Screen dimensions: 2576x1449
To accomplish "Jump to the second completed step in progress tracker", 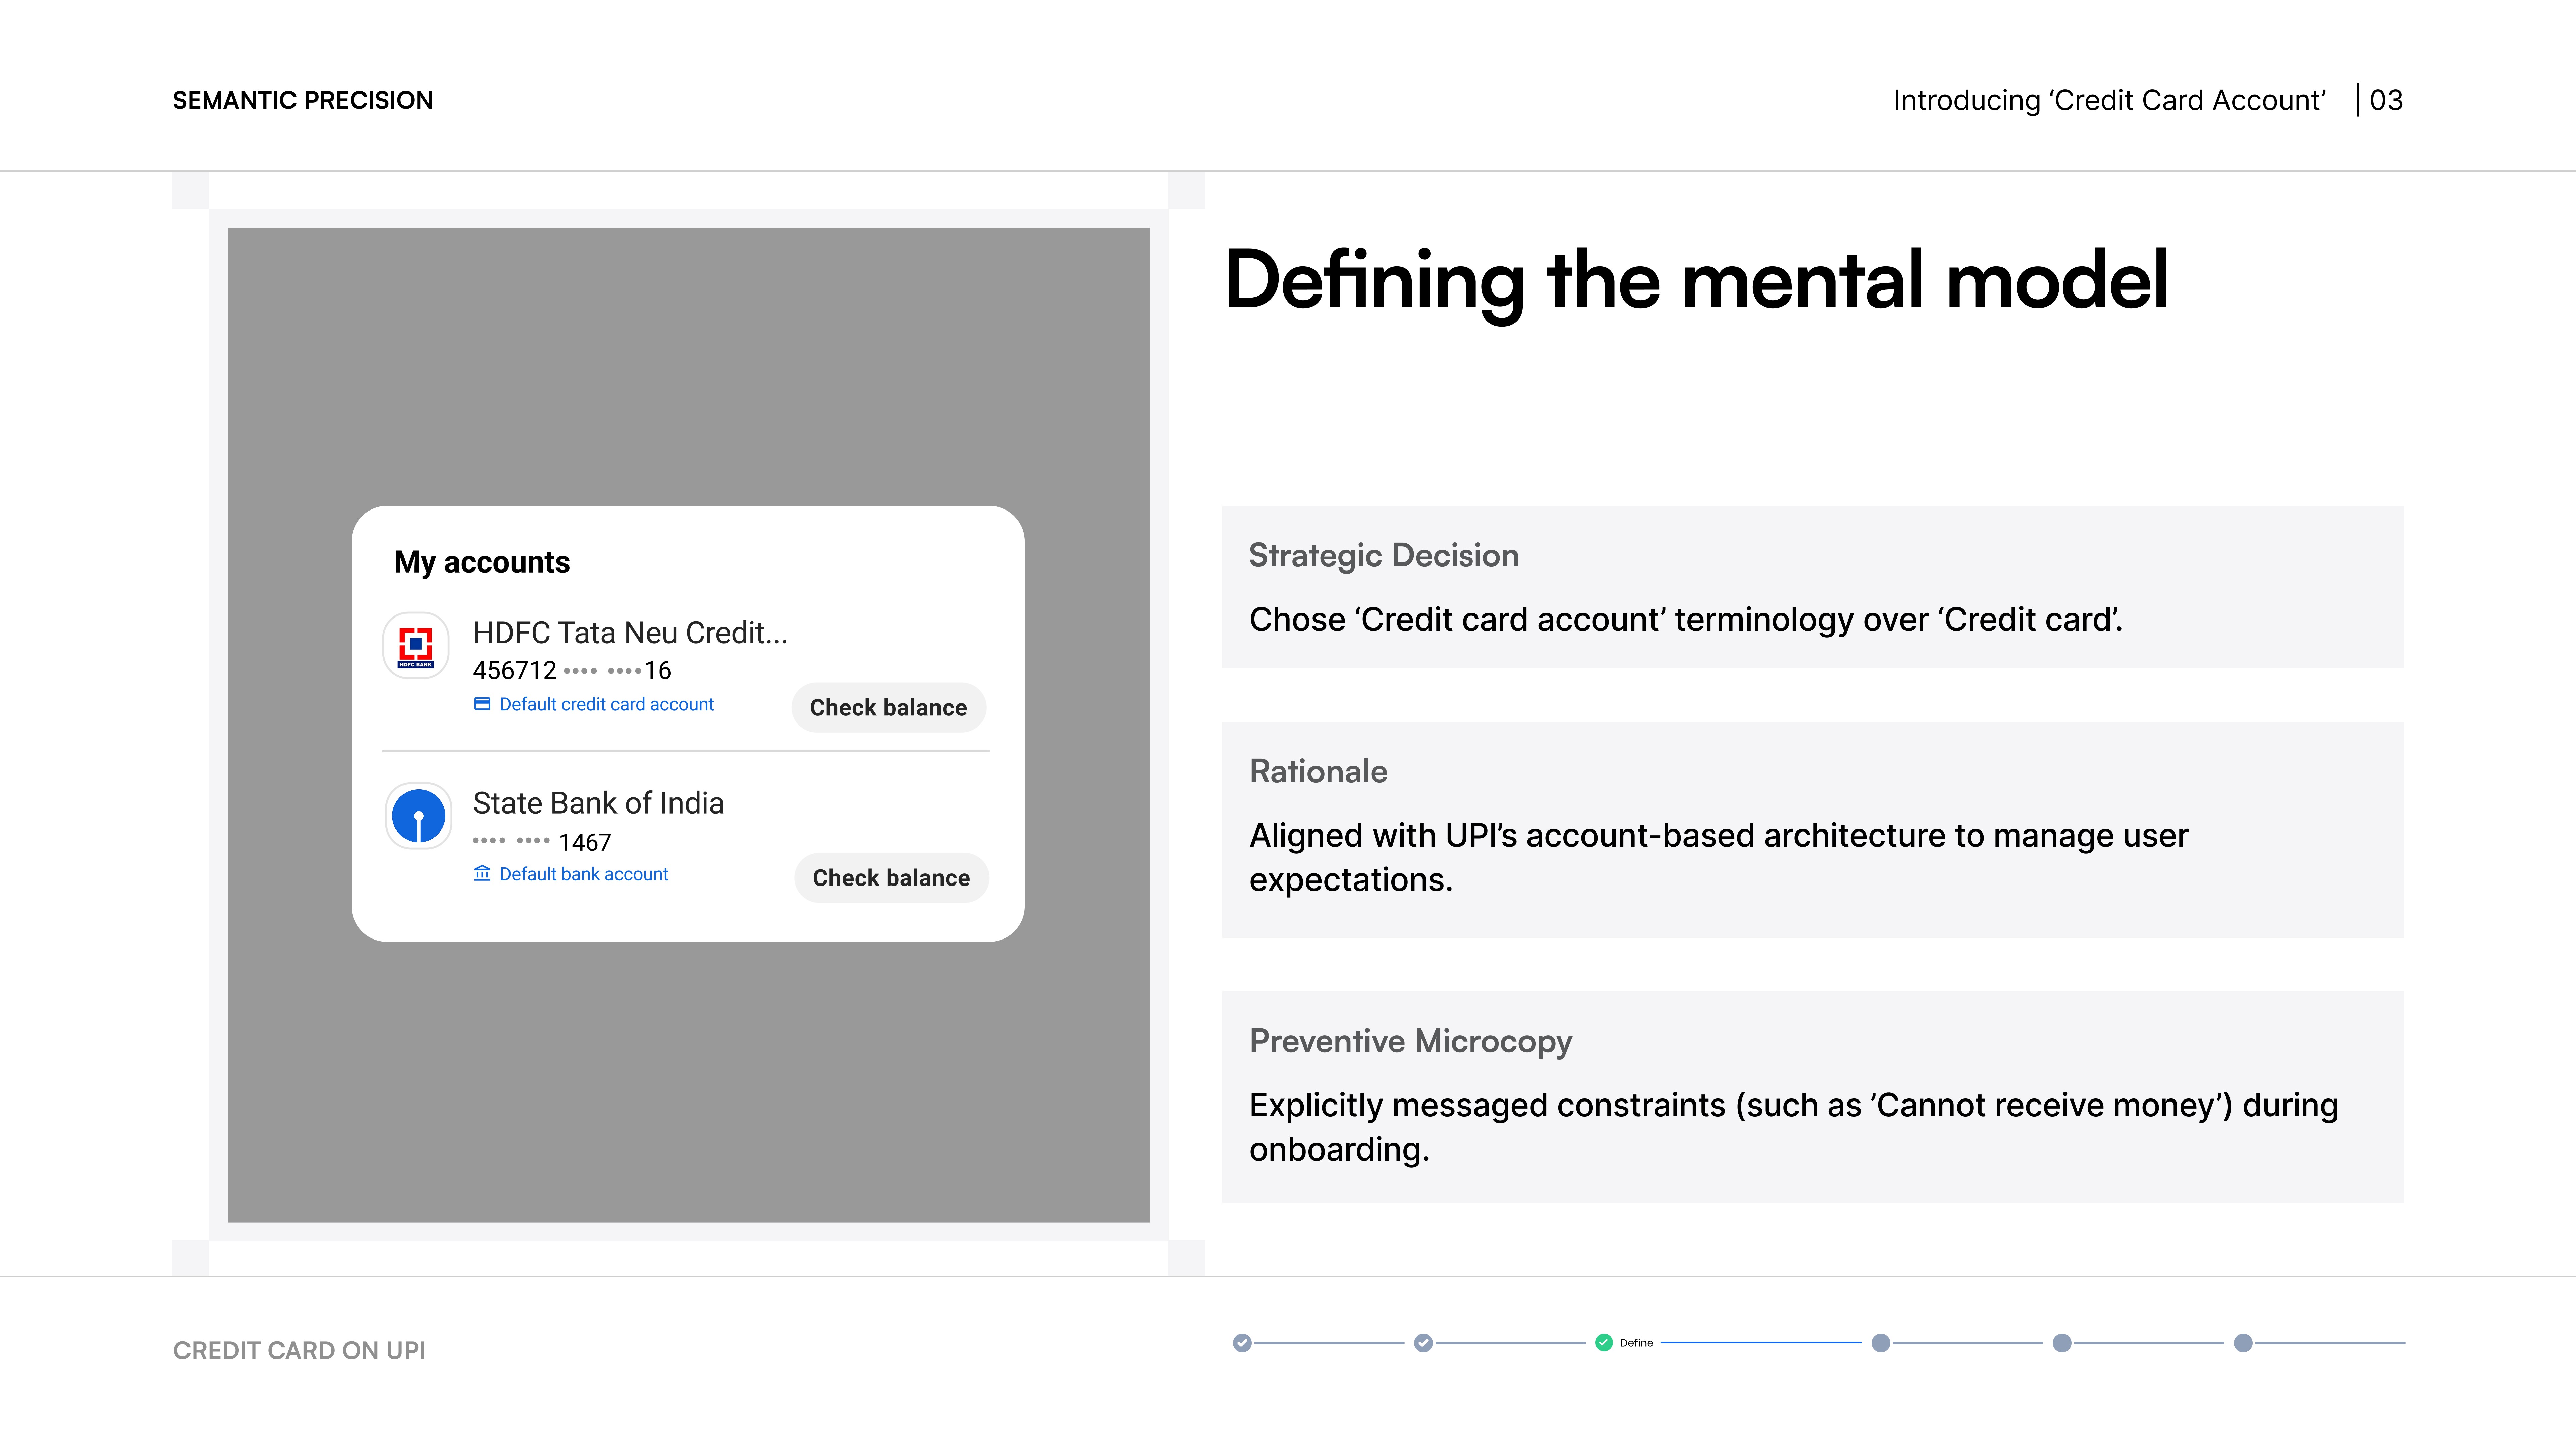I will coord(1423,1343).
